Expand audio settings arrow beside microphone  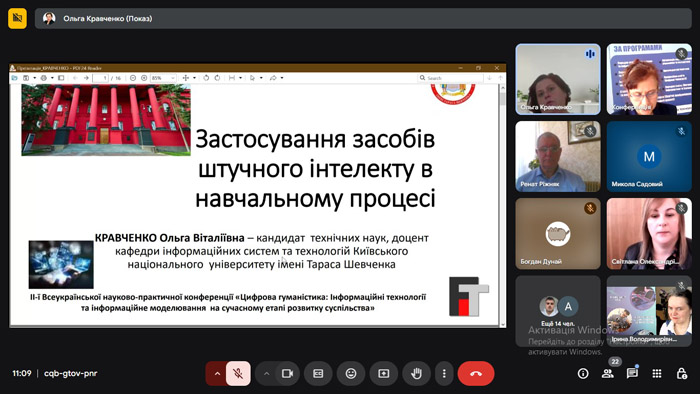coord(217,373)
